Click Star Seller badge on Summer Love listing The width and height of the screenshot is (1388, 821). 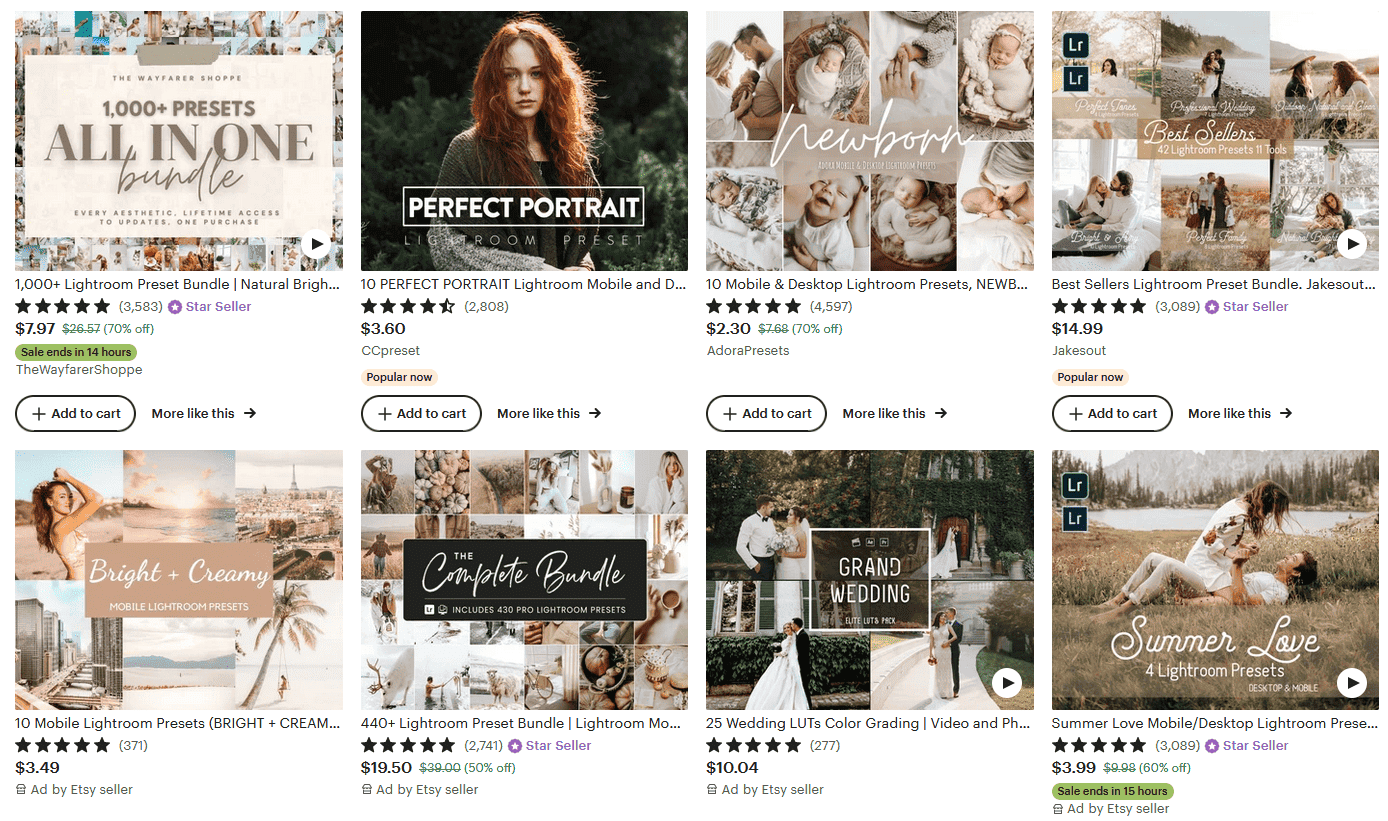coord(1247,745)
